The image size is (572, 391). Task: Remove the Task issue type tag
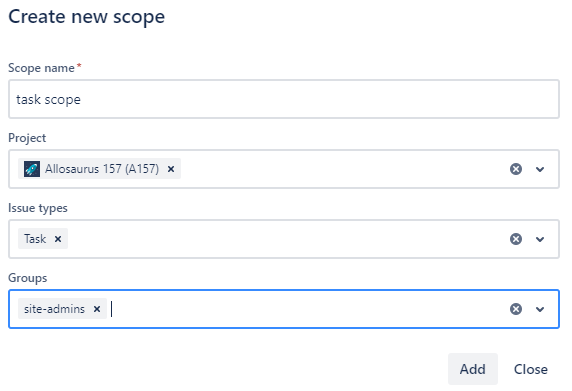(58, 239)
